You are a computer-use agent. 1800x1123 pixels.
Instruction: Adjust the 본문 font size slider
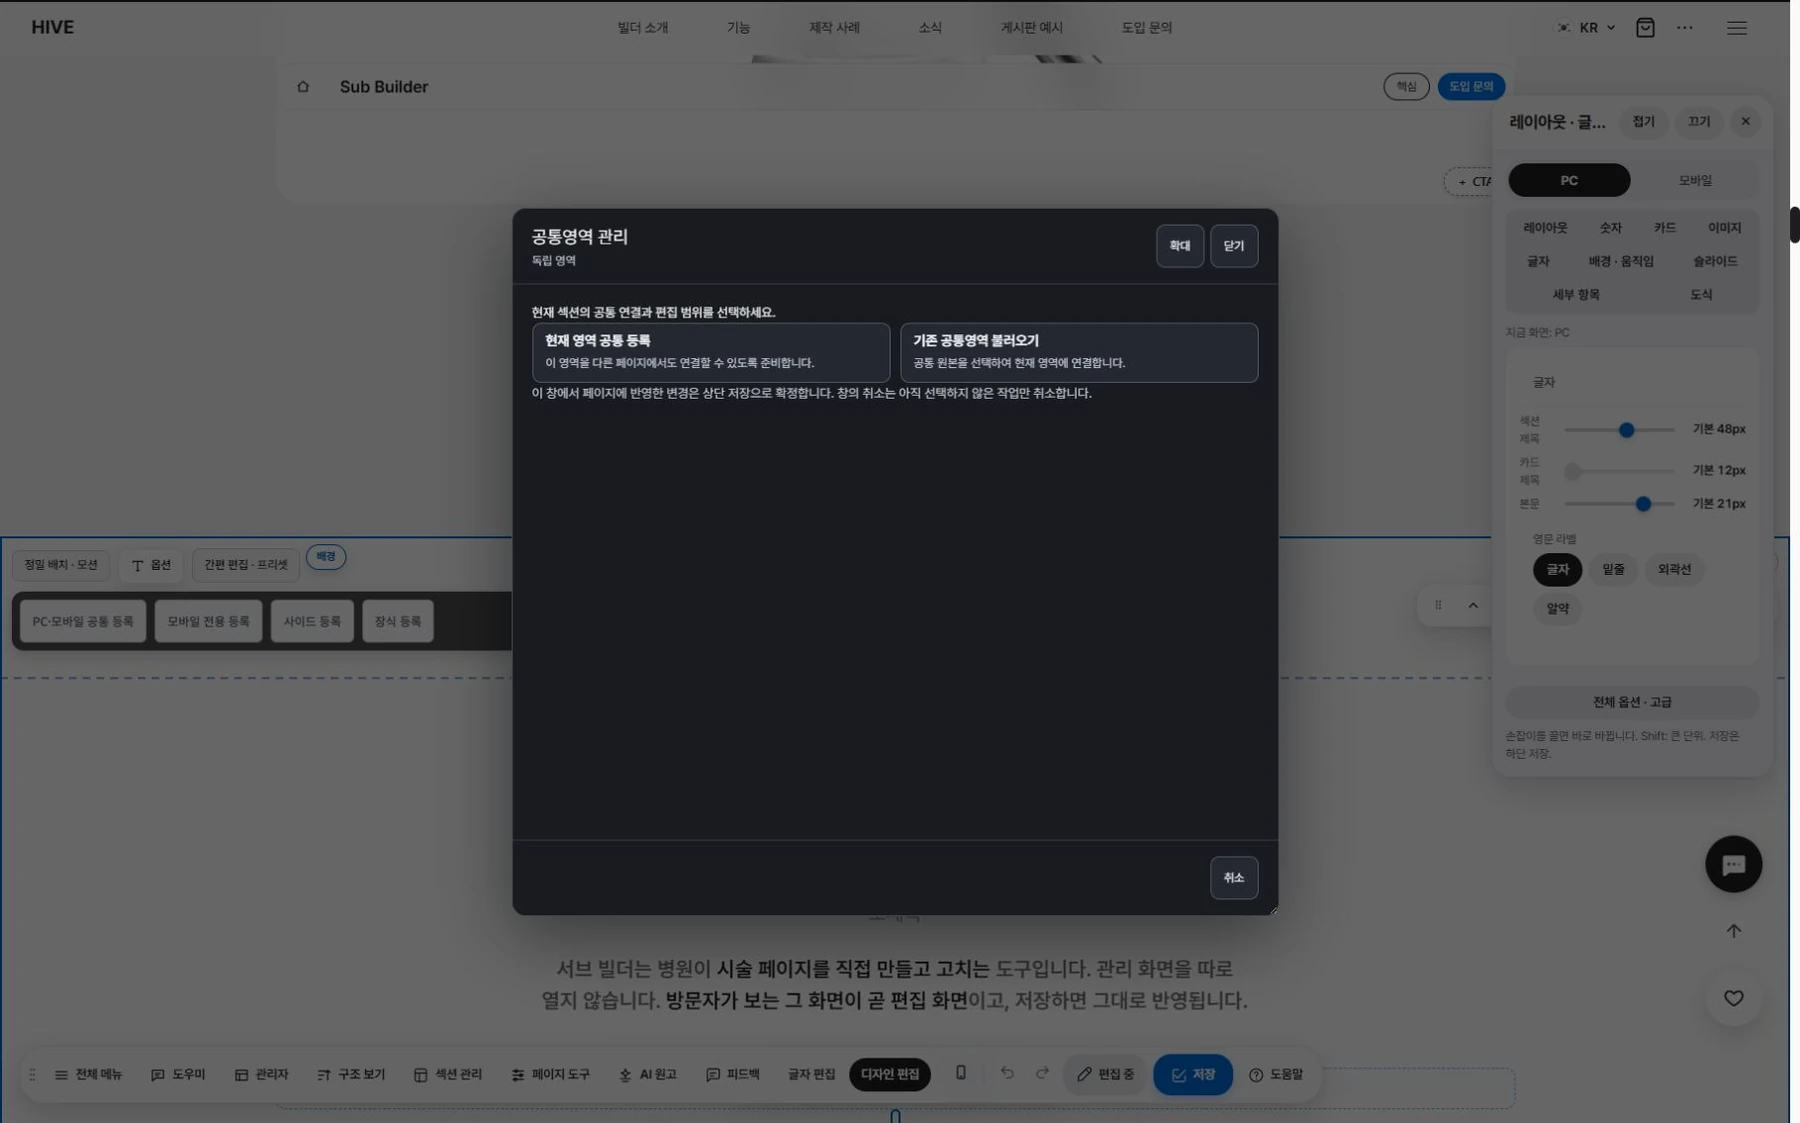1619,504
